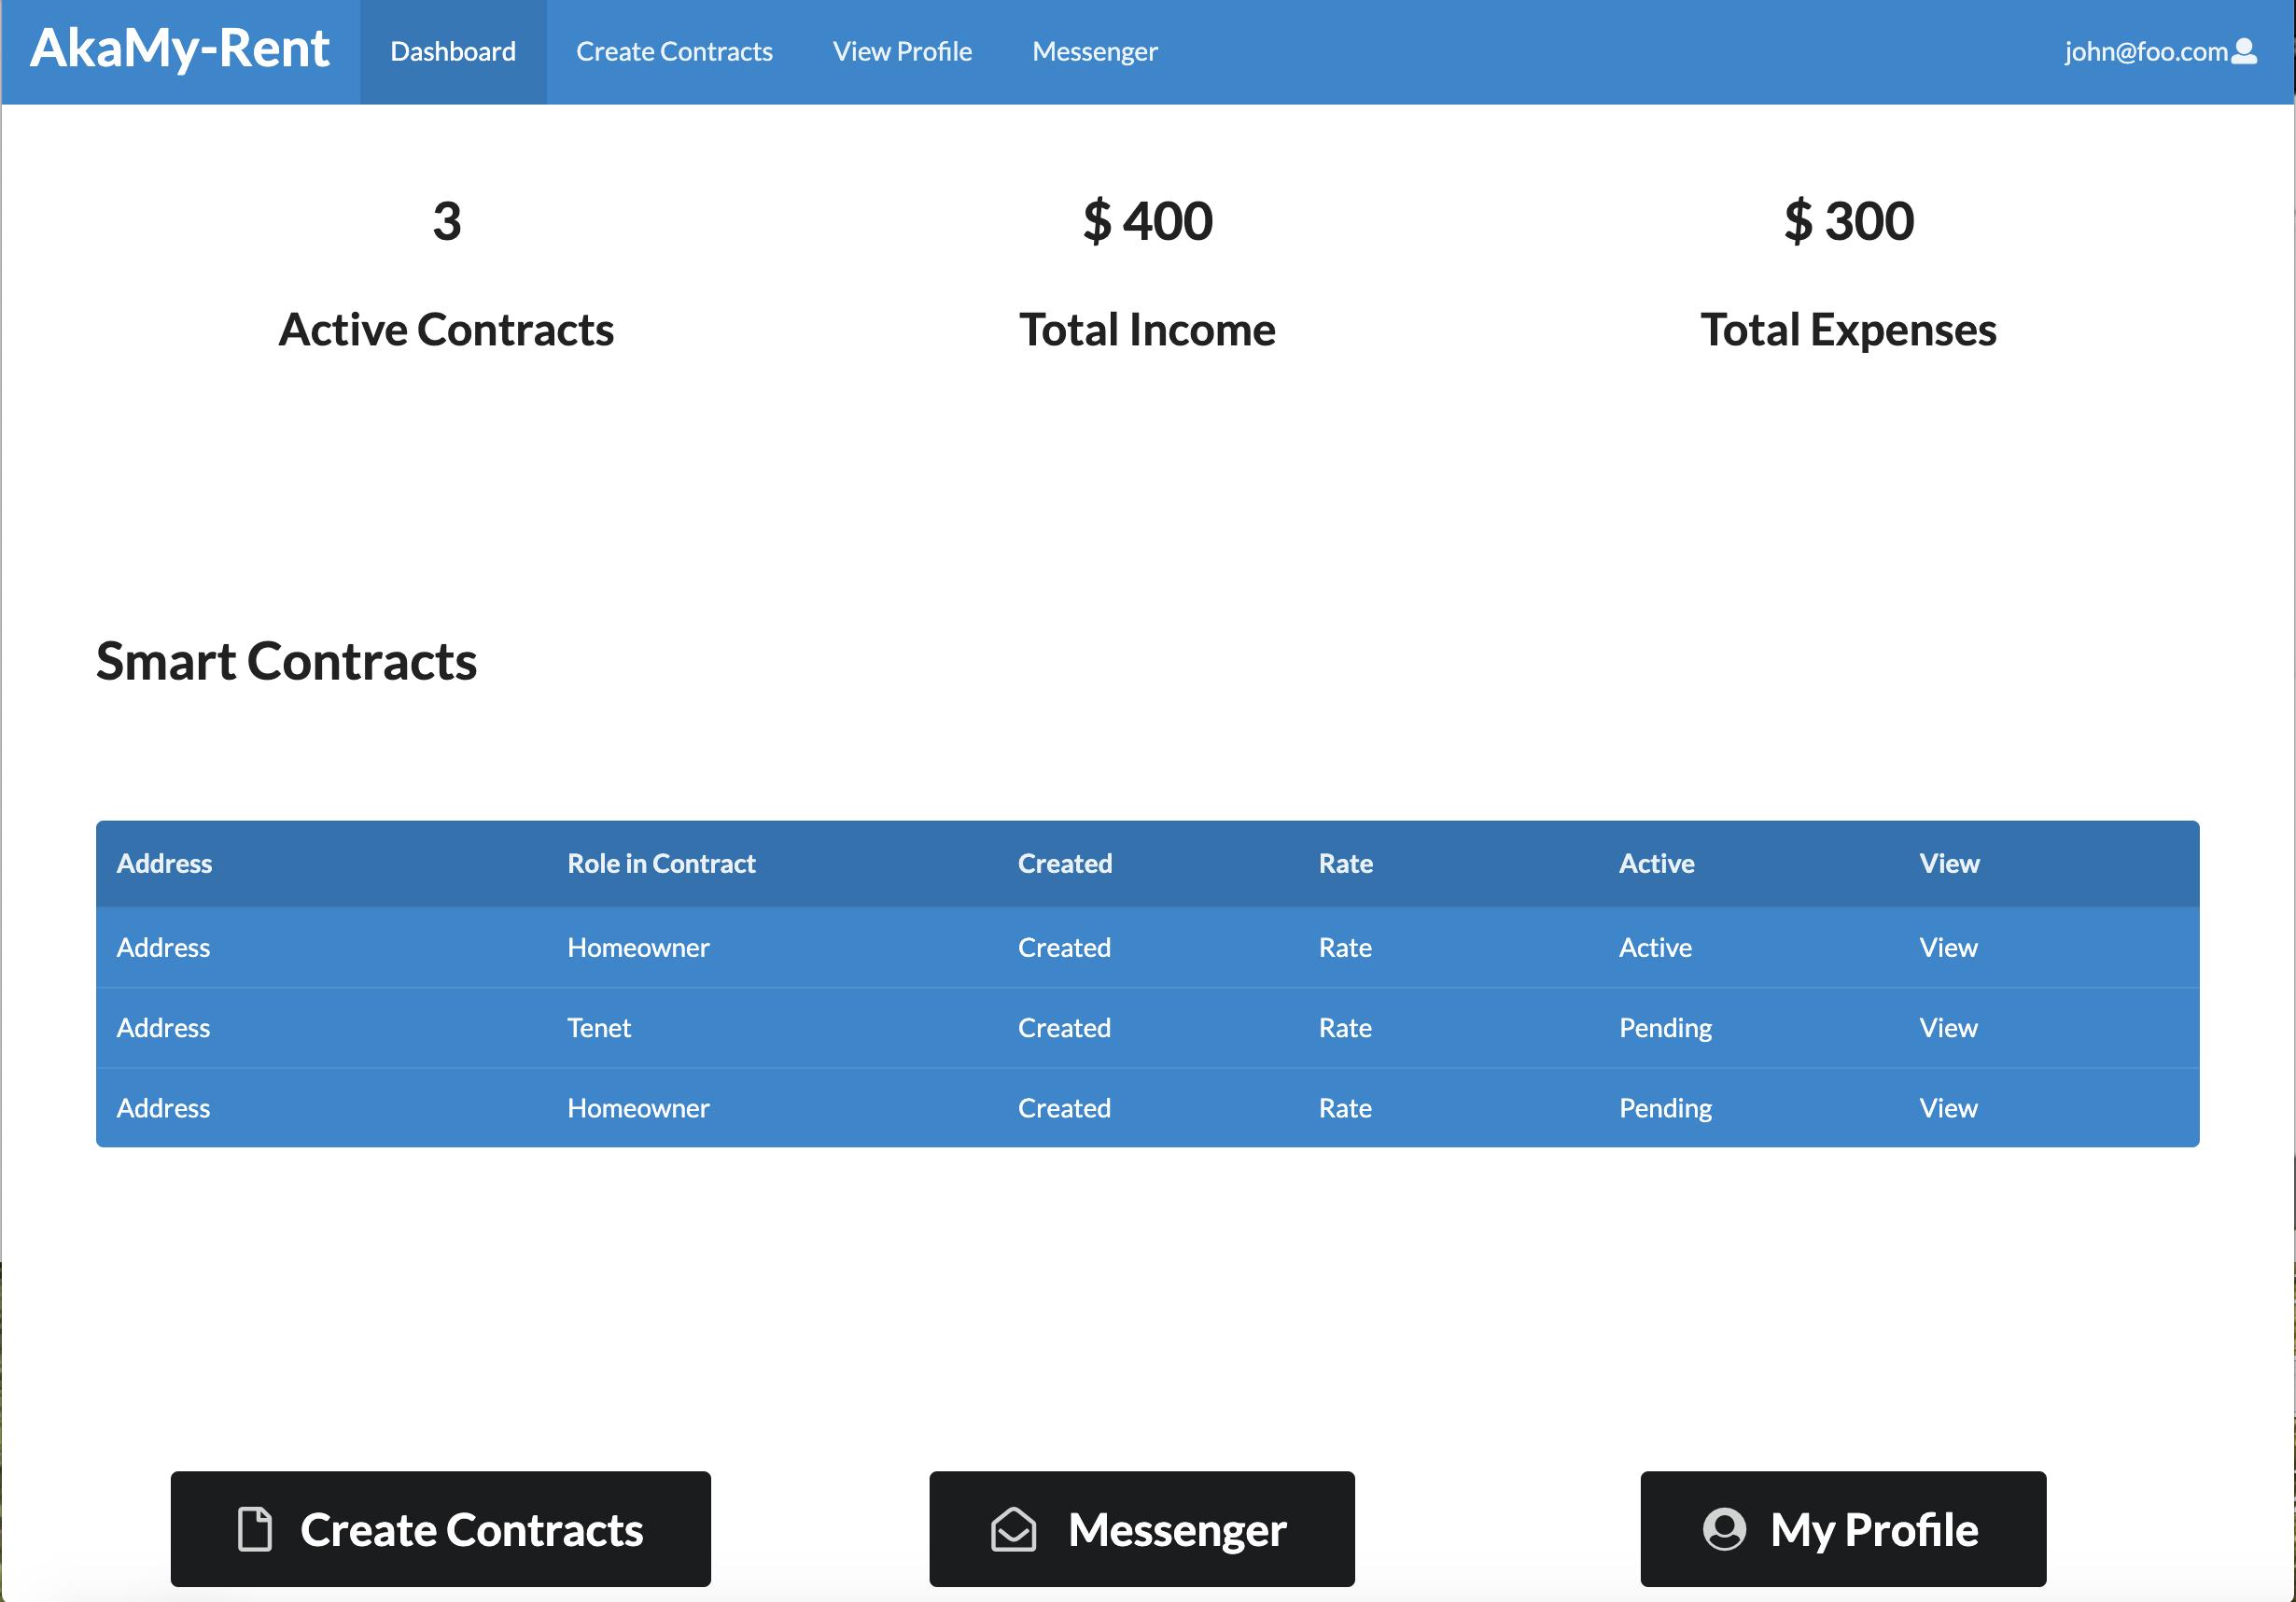Click Created cell in the Tenet row
Screen dimensions: 2296x1602
click(1064, 1027)
